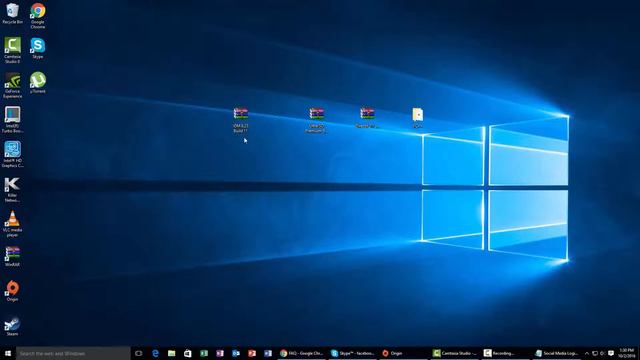Select the UltraISO Premium RAR archive
Viewport: 640px width, 360px height.
316,120
